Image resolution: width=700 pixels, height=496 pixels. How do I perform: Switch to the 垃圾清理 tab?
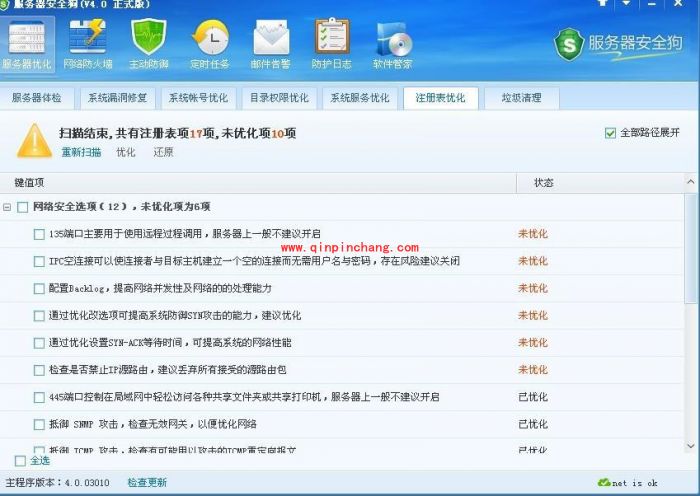pos(521,98)
